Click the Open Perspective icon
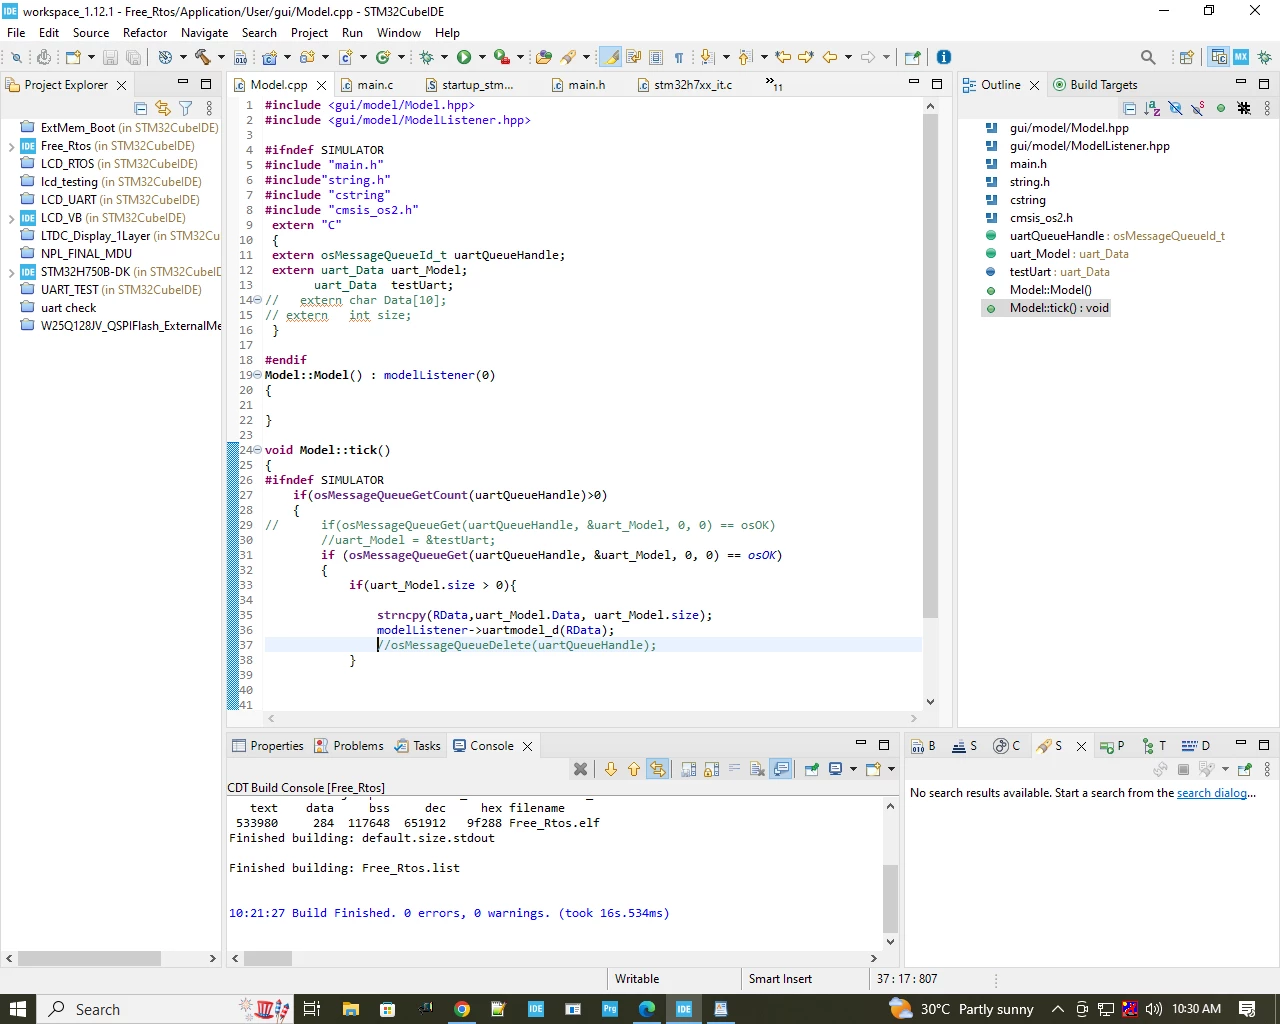Viewport: 1280px width, 1024px height. point(1187,57)
